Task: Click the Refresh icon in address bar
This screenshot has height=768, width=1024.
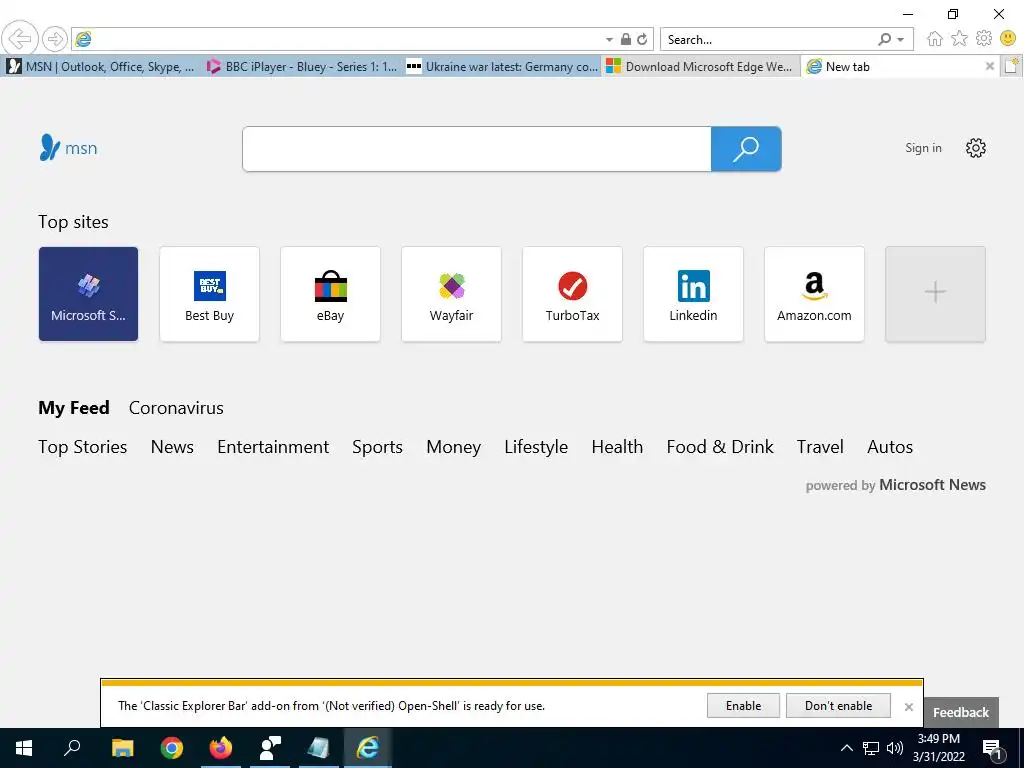Action: coord(643,39)
